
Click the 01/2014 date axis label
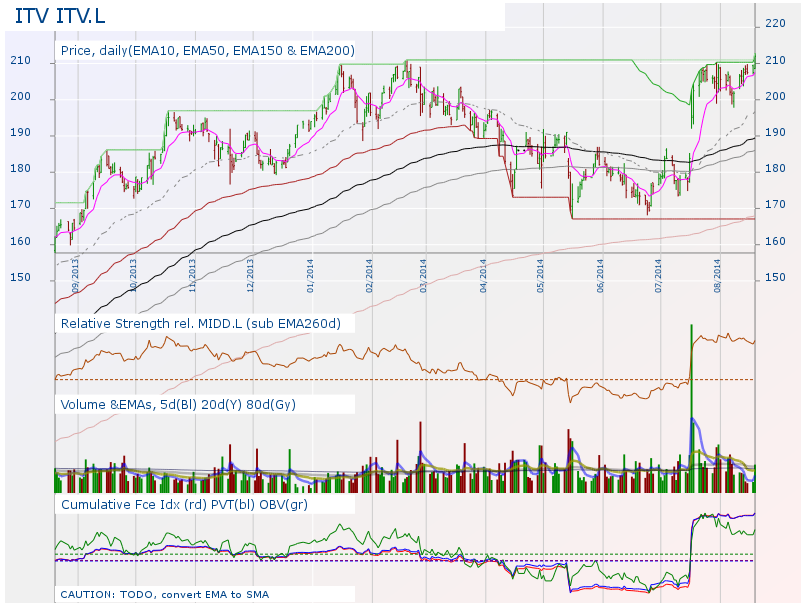tap(310, 276)
